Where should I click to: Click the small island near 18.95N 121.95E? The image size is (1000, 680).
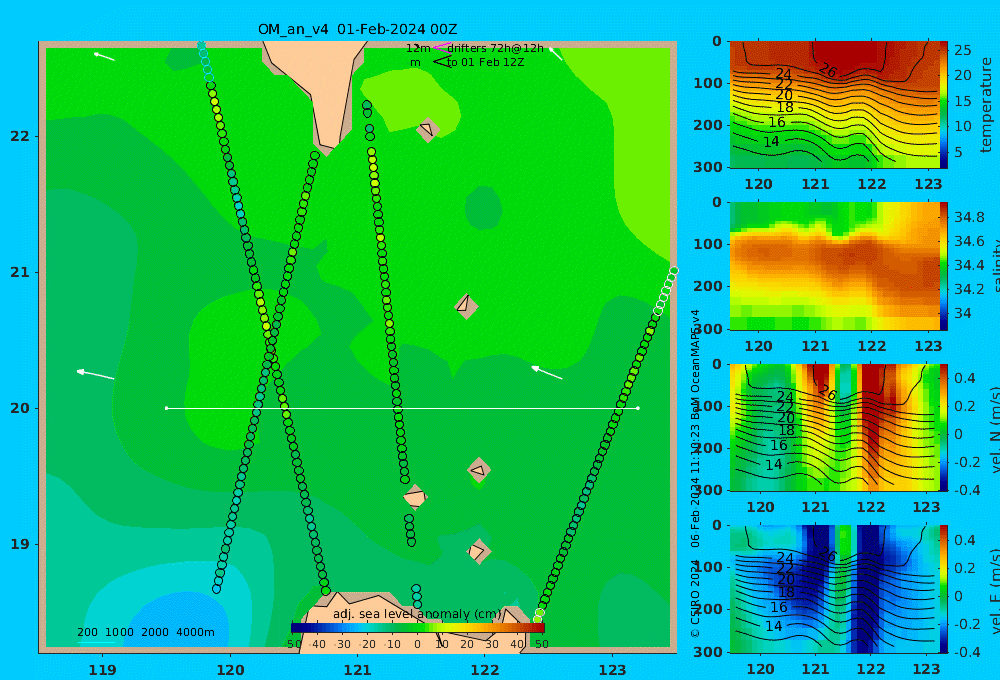tap(478, 551)
